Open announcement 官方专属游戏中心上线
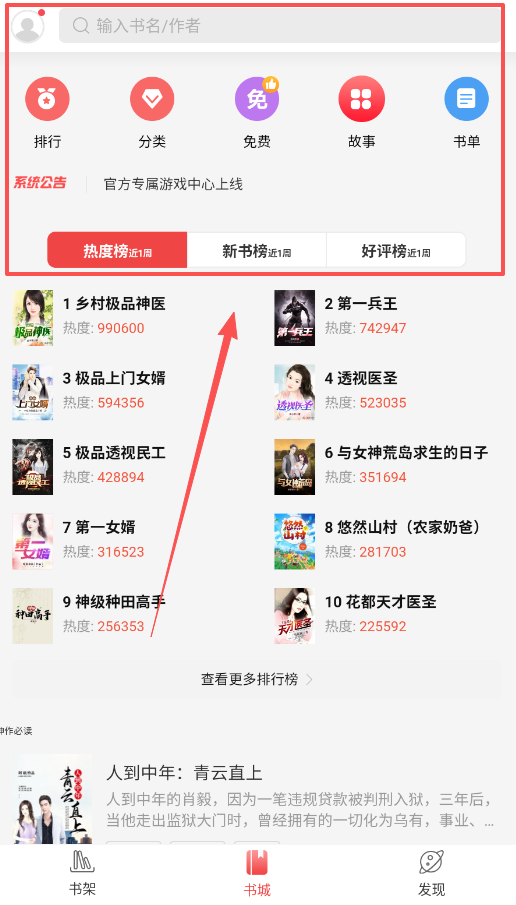516x905 pixels. click(173, 185)
